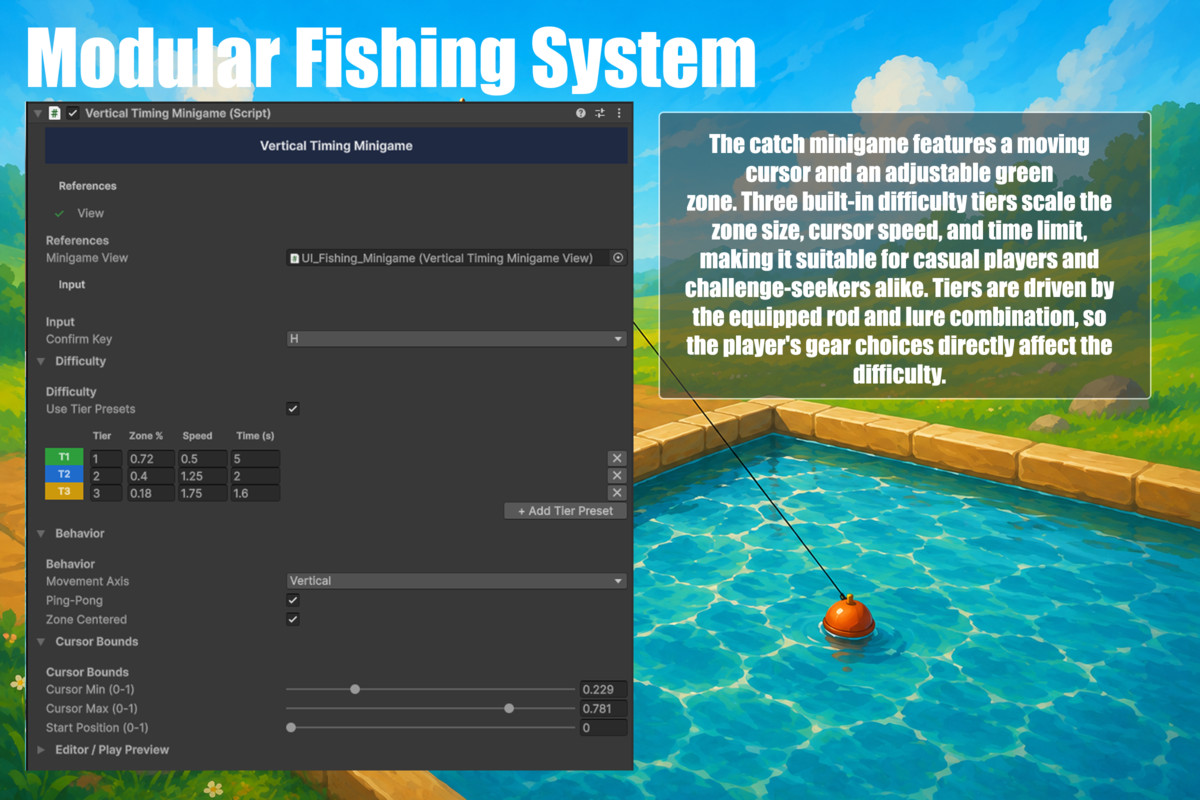Click the Start Position value field
Screen dimensions: 1200x800
tap(604, 727)
